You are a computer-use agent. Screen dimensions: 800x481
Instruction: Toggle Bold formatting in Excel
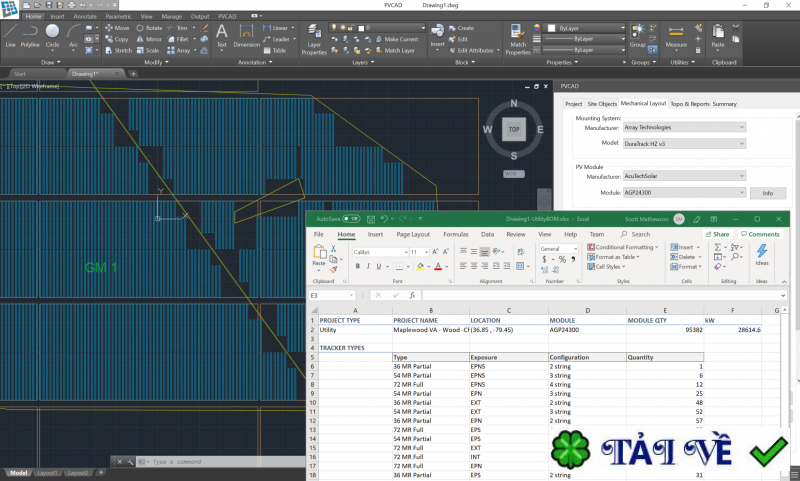(x=357, y=267)
